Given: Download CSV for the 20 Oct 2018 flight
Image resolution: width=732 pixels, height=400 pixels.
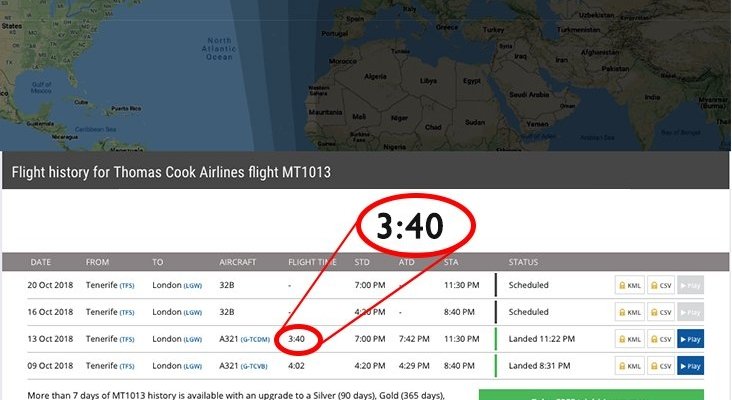Looking at the screenshot, I should [x=661, y=285].
